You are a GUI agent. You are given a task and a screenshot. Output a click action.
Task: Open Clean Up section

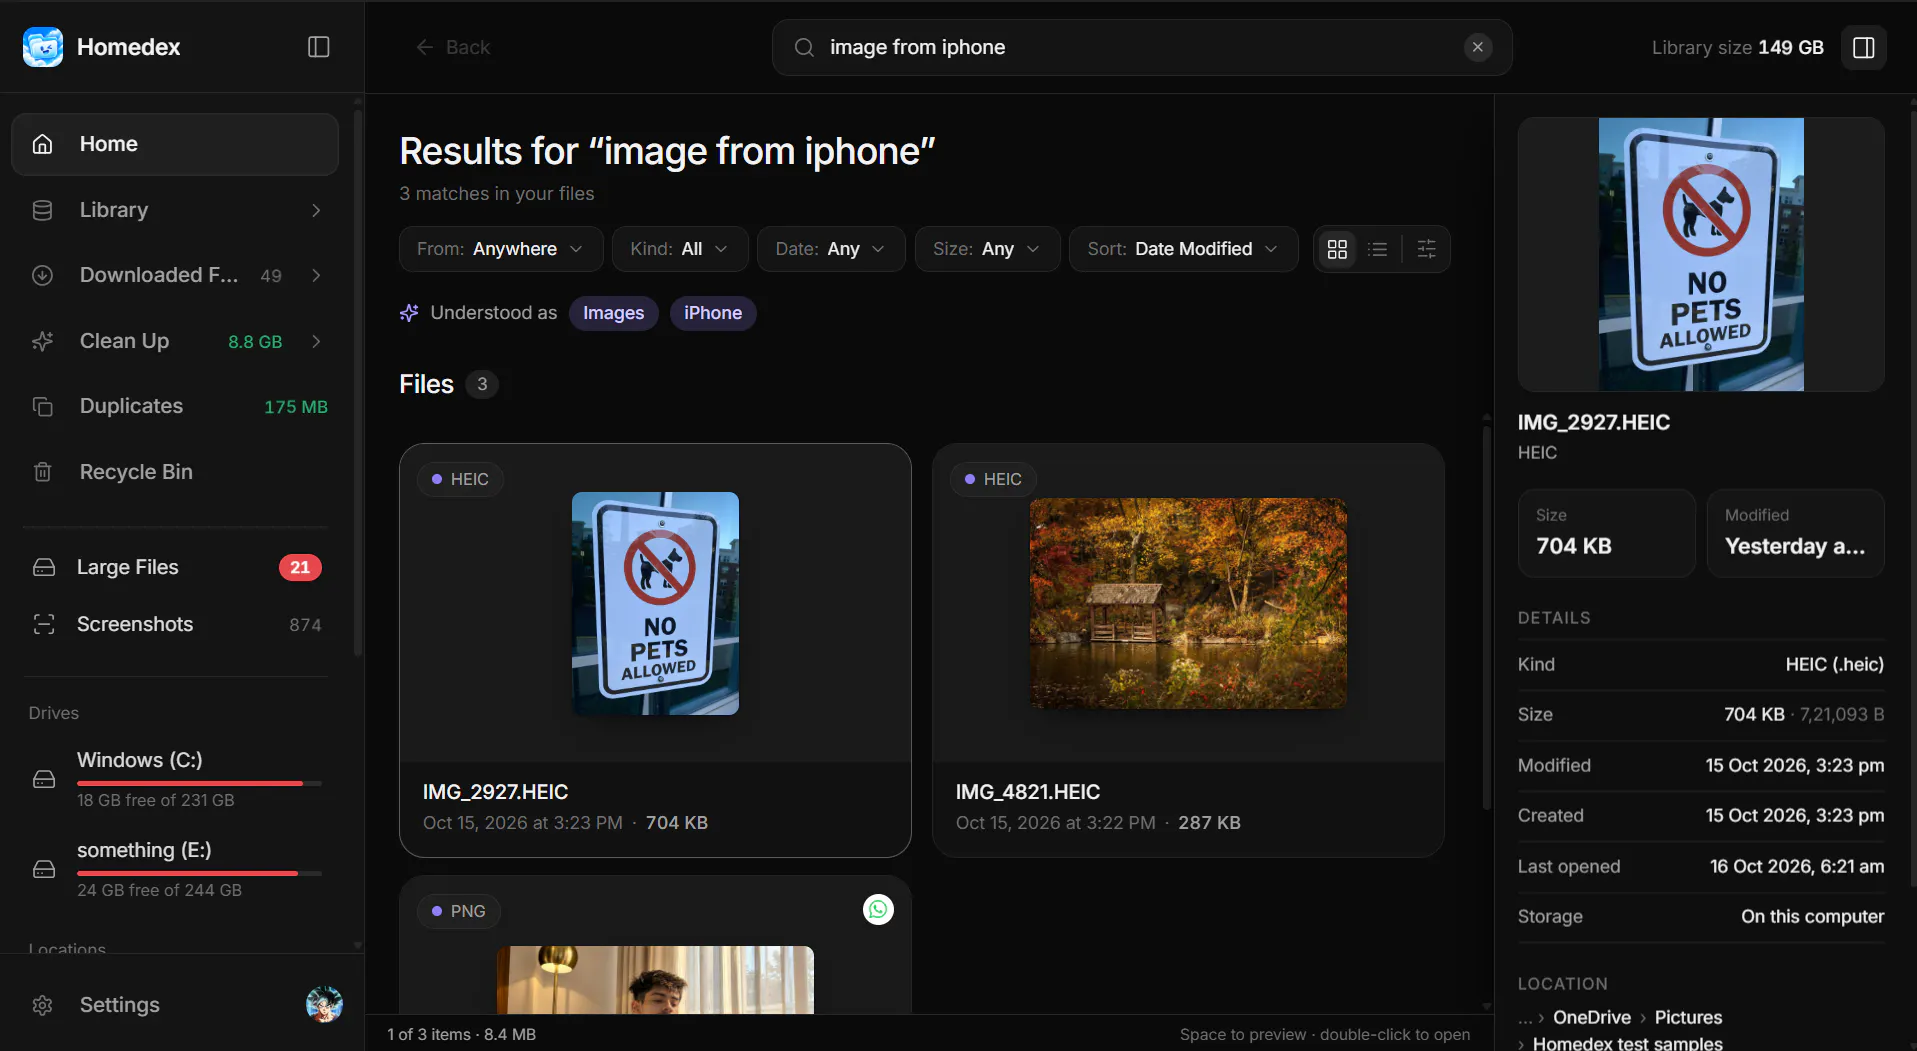pos(175,341)
